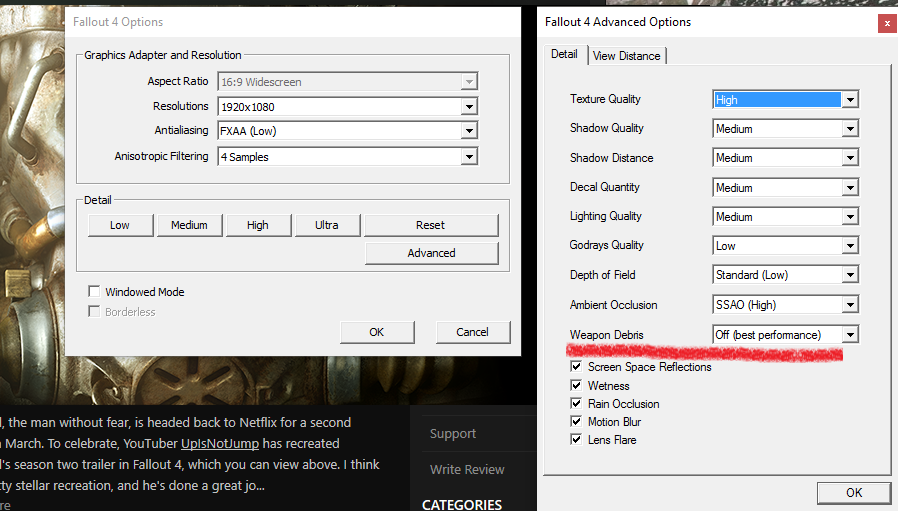This screenshot has height=511, width=898.
Task: Cancel the Fallout 4 Options dialog
Action: point(472,332)
